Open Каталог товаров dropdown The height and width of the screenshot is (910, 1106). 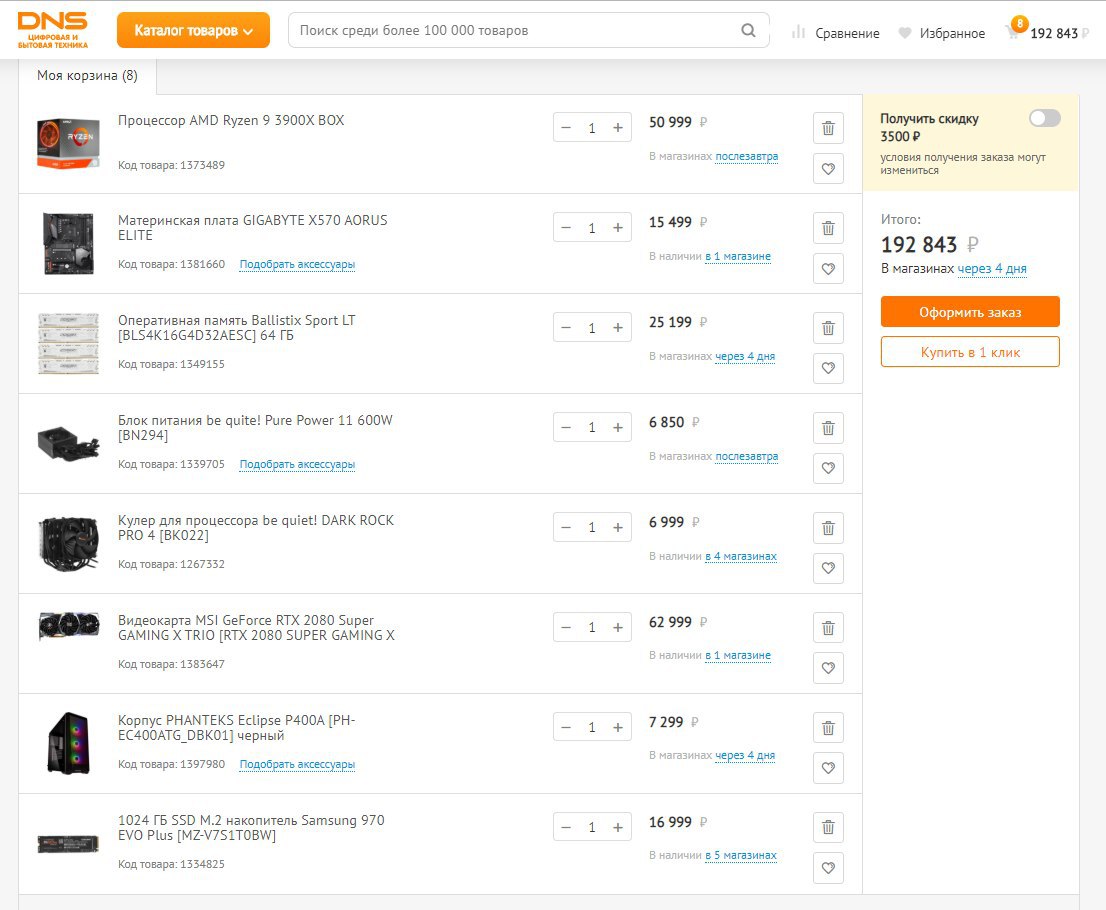(x=193, y=30)
